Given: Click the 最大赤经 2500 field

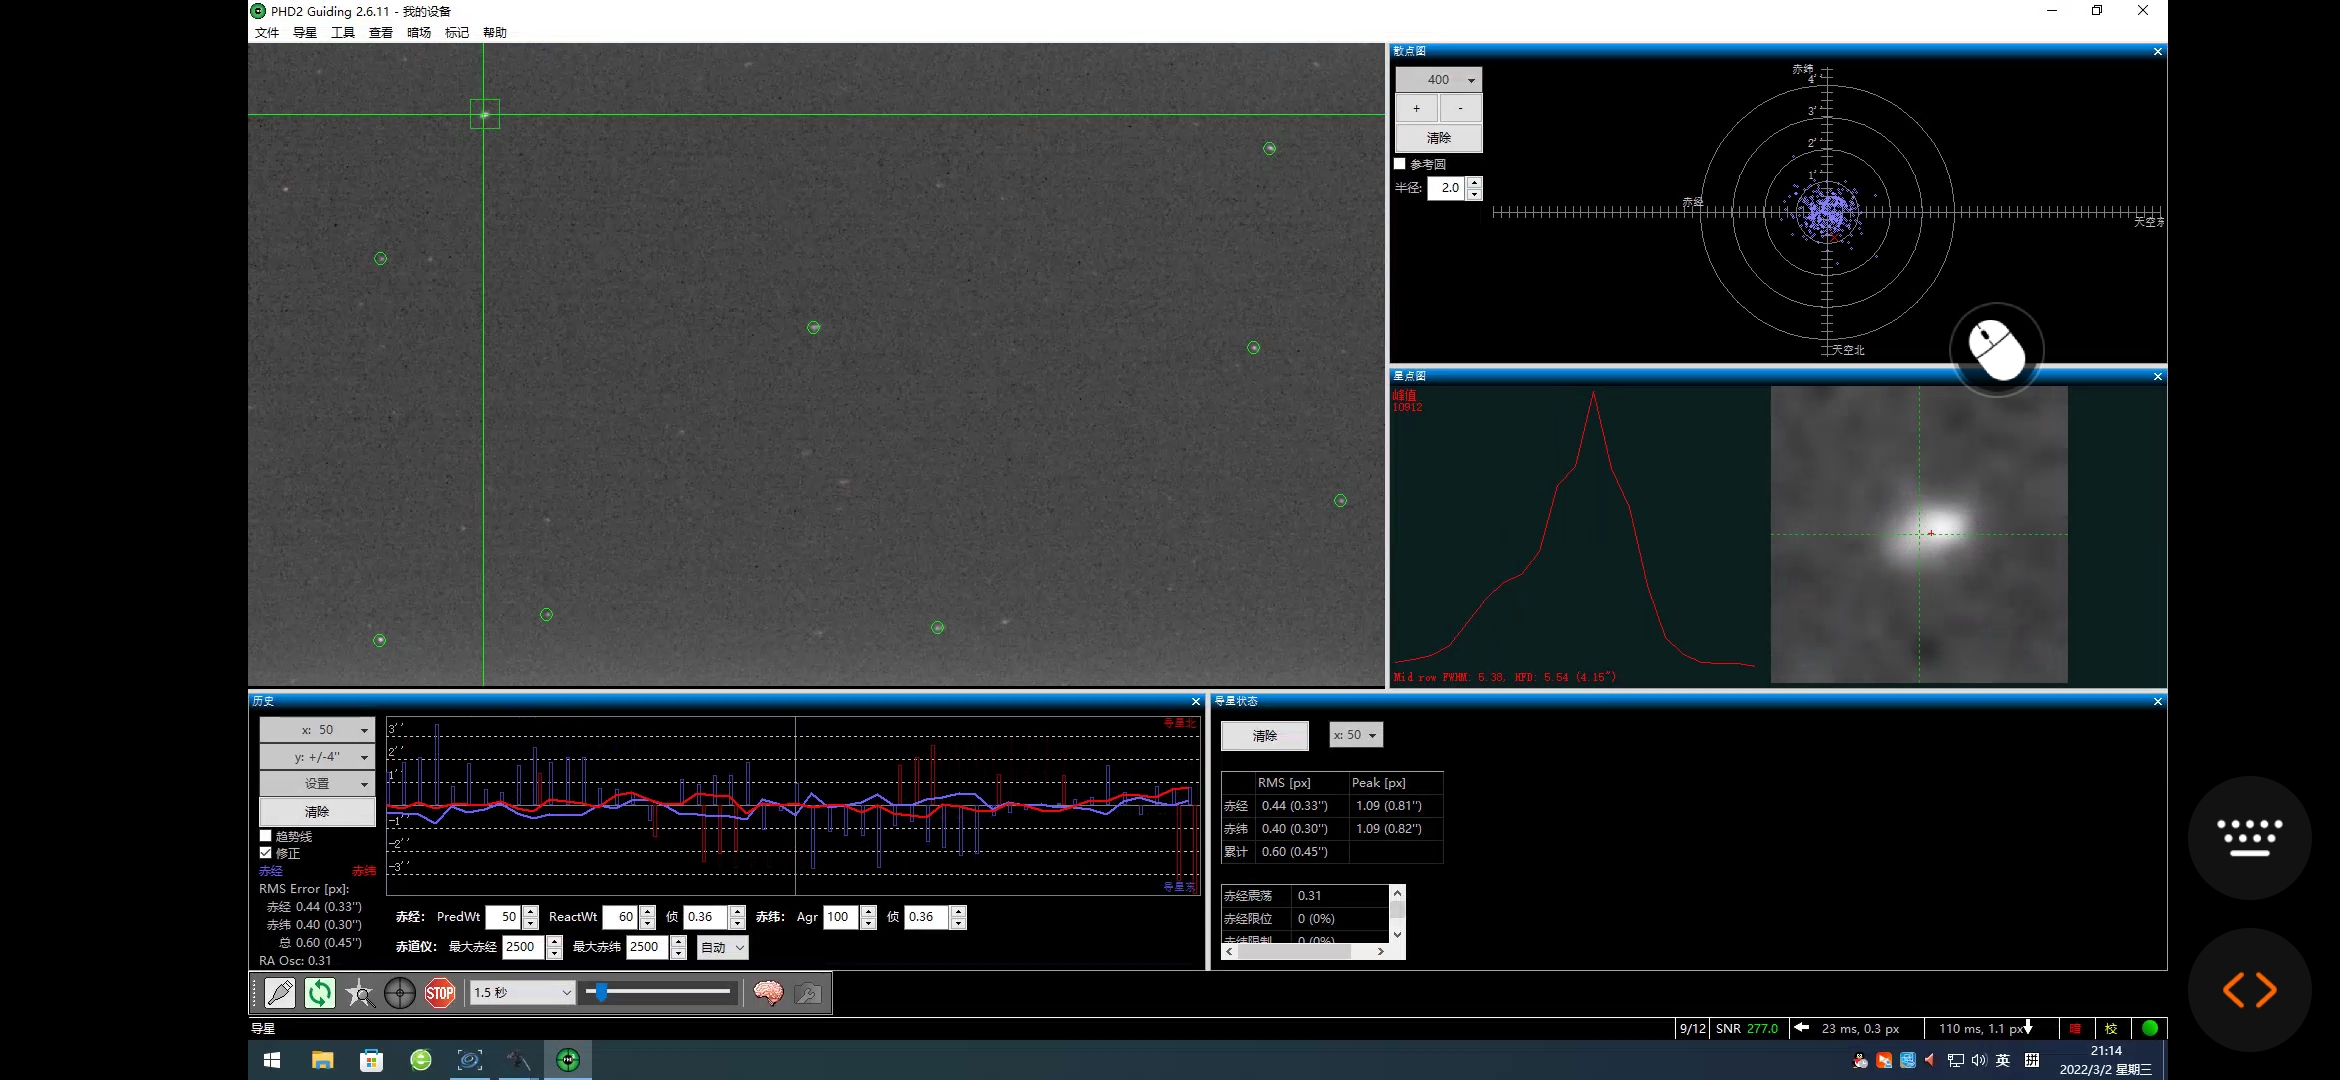Looking at the screenshot, I should (x=523, y=947).
